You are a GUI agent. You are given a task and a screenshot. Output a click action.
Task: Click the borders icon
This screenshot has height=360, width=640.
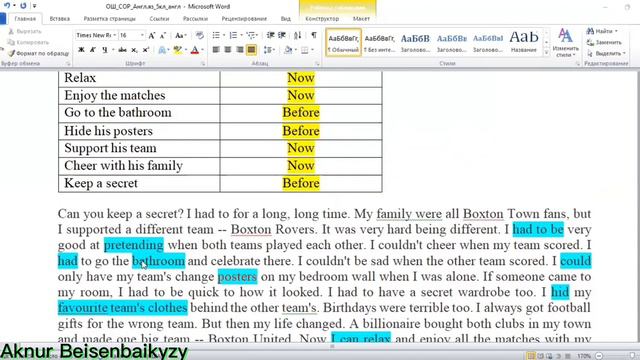pyautogui.click(x=304, y=50)
